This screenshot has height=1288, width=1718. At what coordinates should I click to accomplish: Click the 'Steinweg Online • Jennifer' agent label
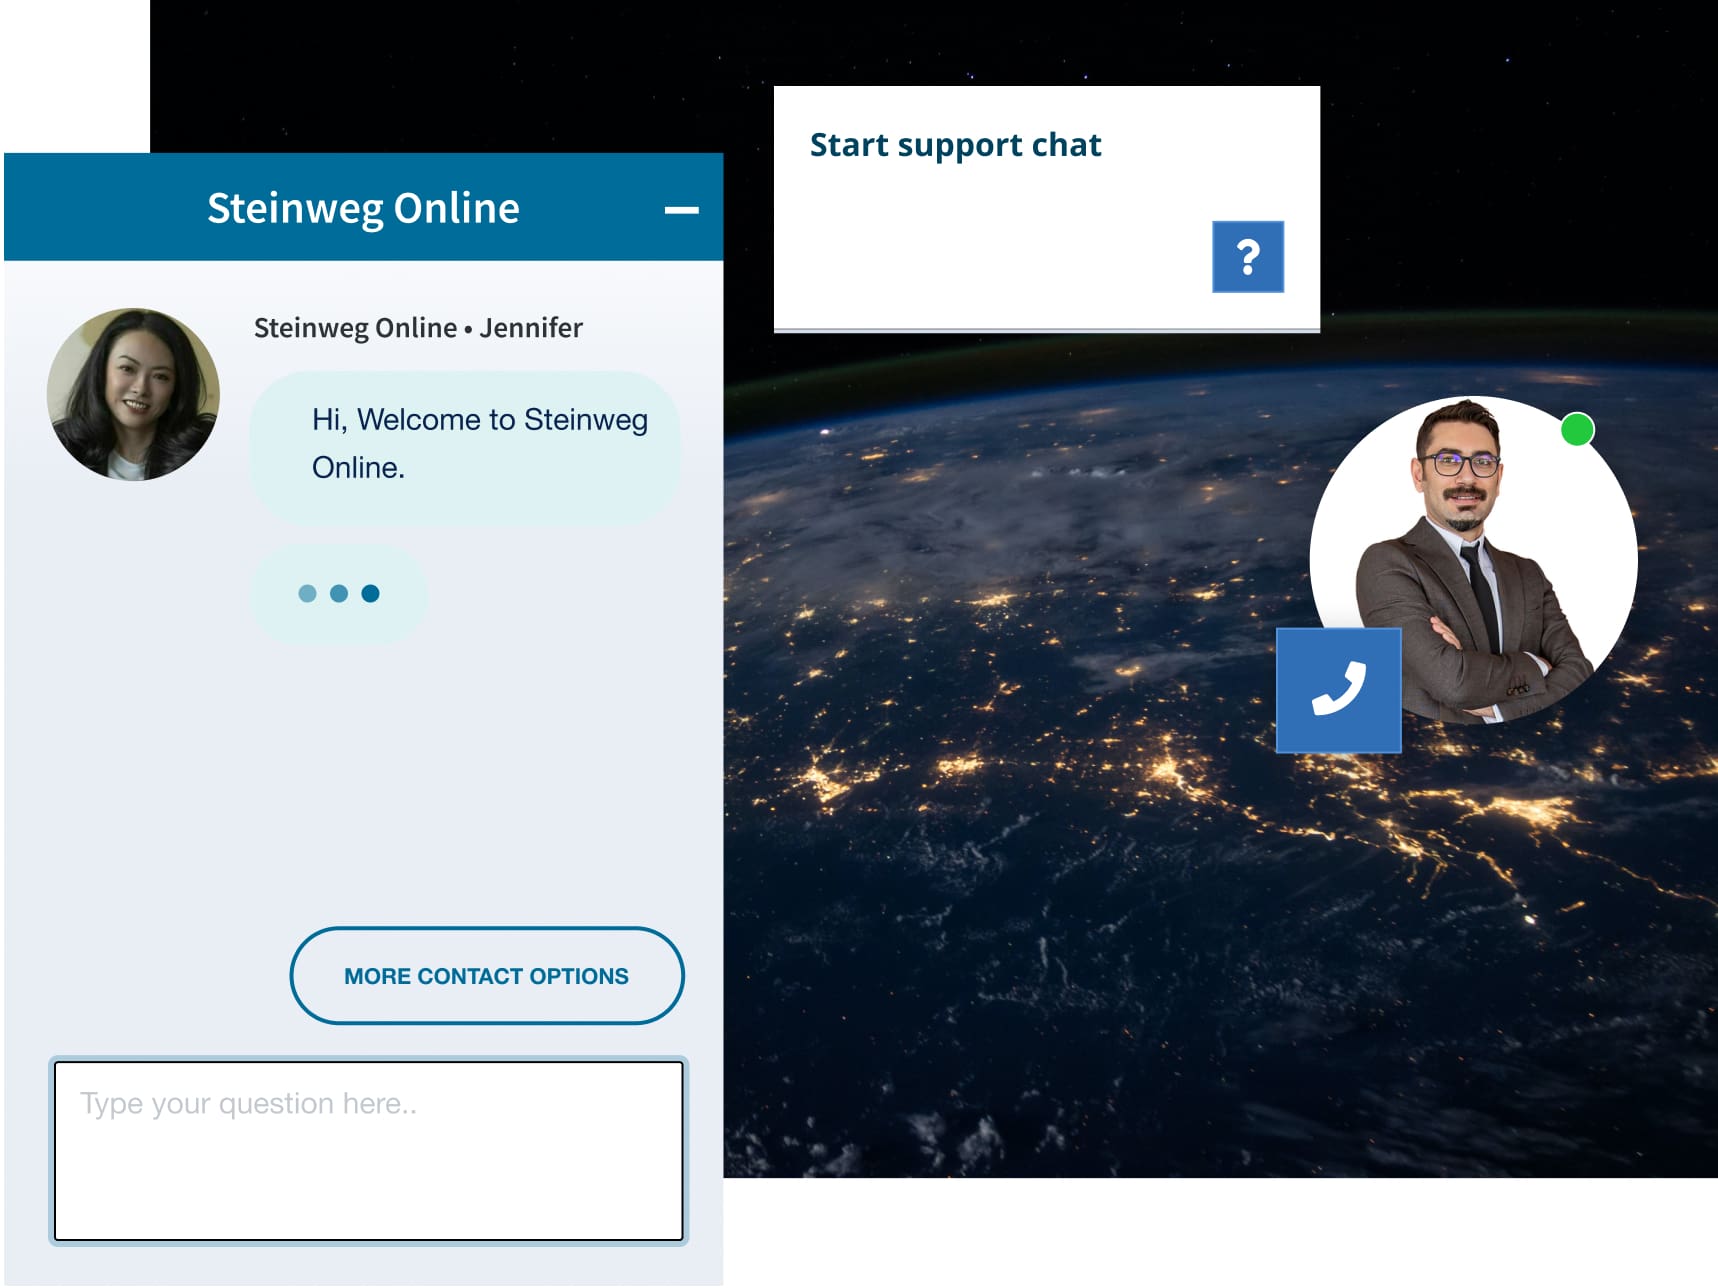coord(417,328)
